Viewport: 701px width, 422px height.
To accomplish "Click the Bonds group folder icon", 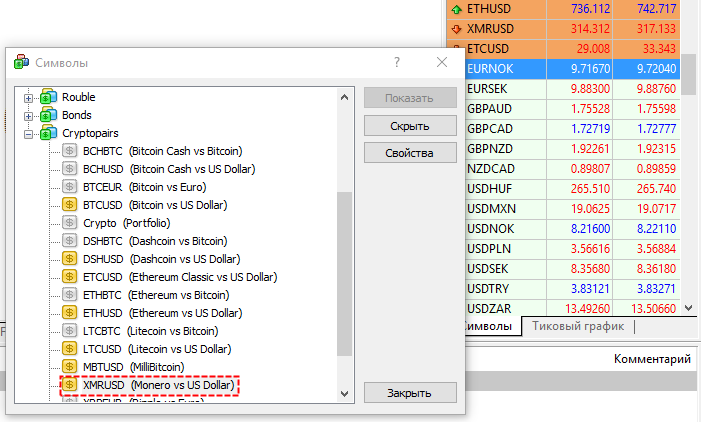I will [x=48, y=115].
